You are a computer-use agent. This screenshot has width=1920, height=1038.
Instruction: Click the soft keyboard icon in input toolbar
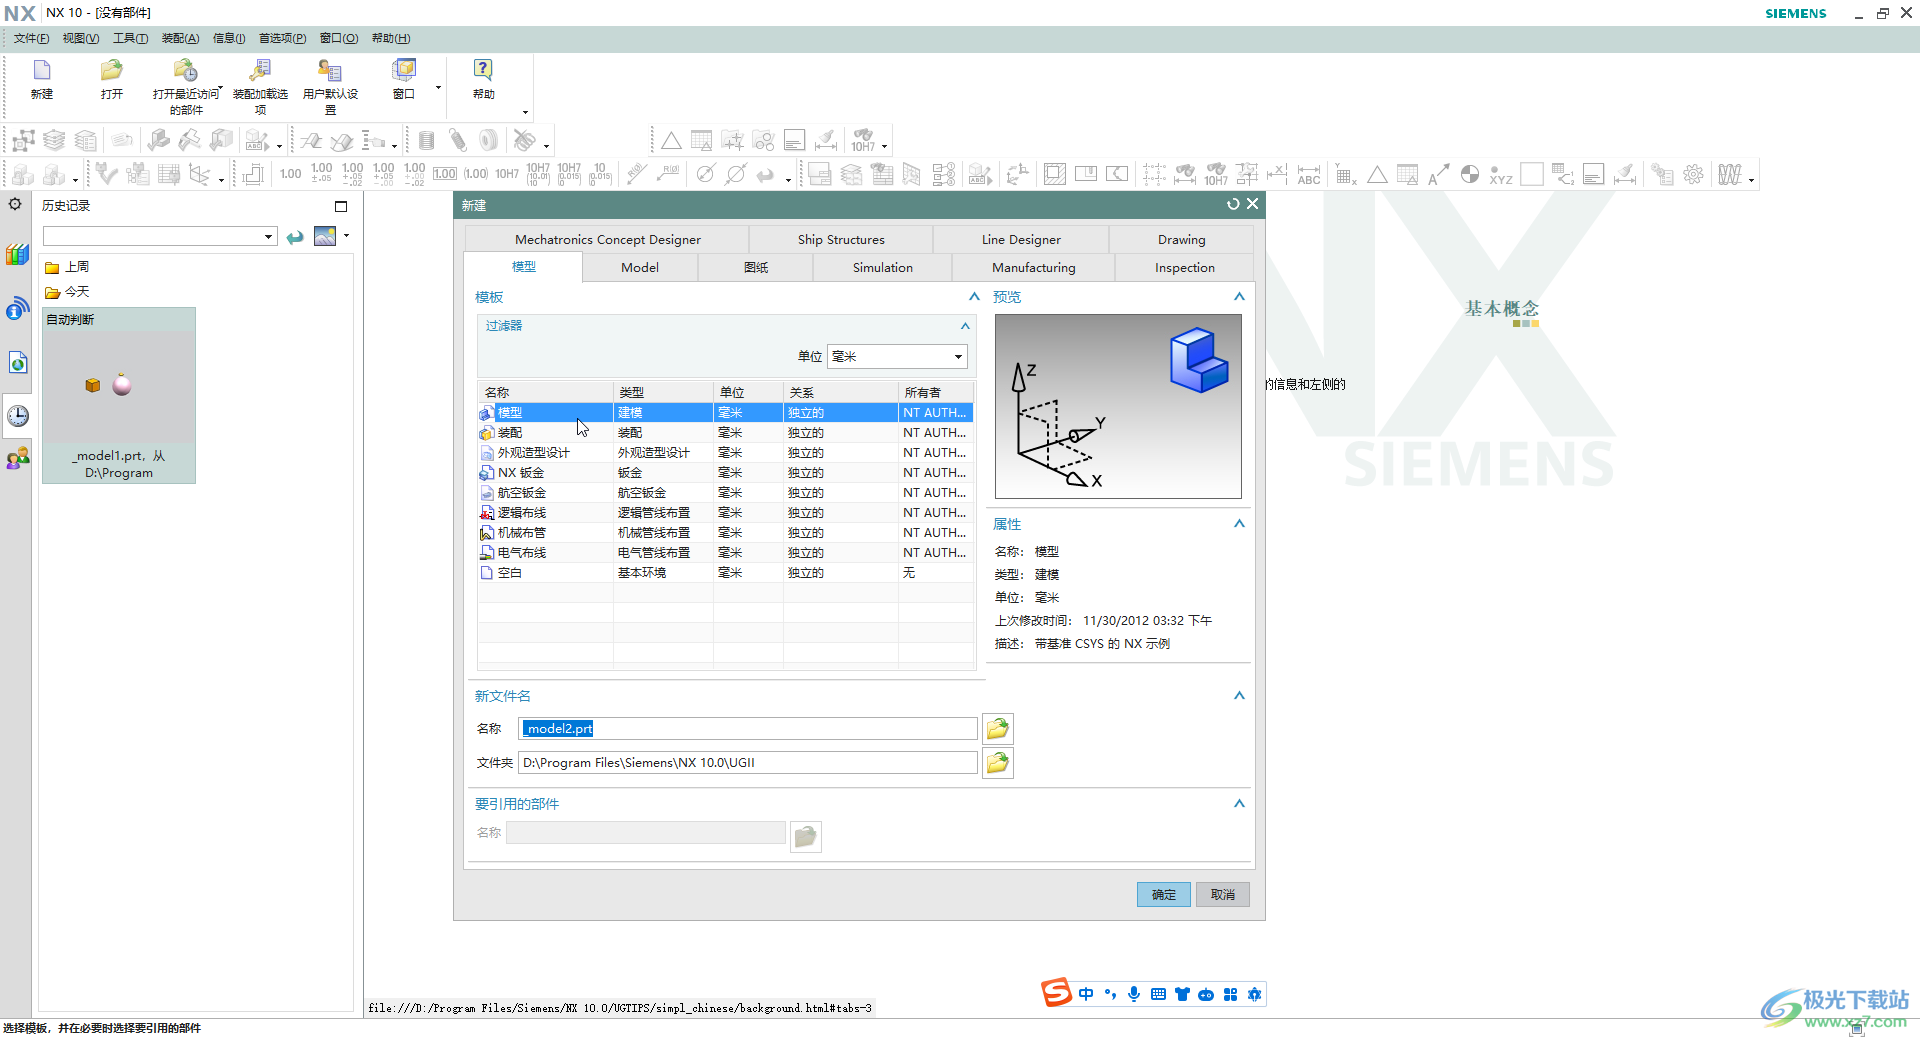point(1158,994)
